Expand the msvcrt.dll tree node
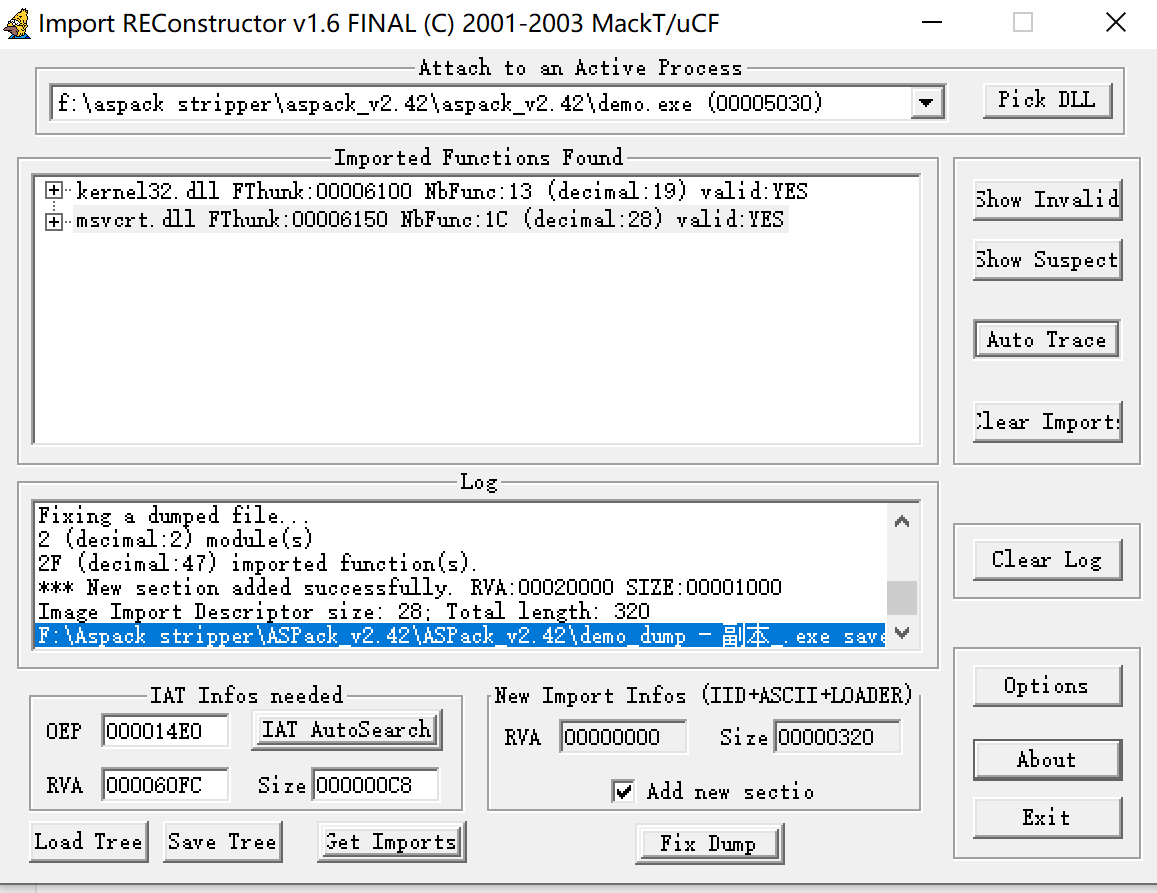 coord(53,221)
